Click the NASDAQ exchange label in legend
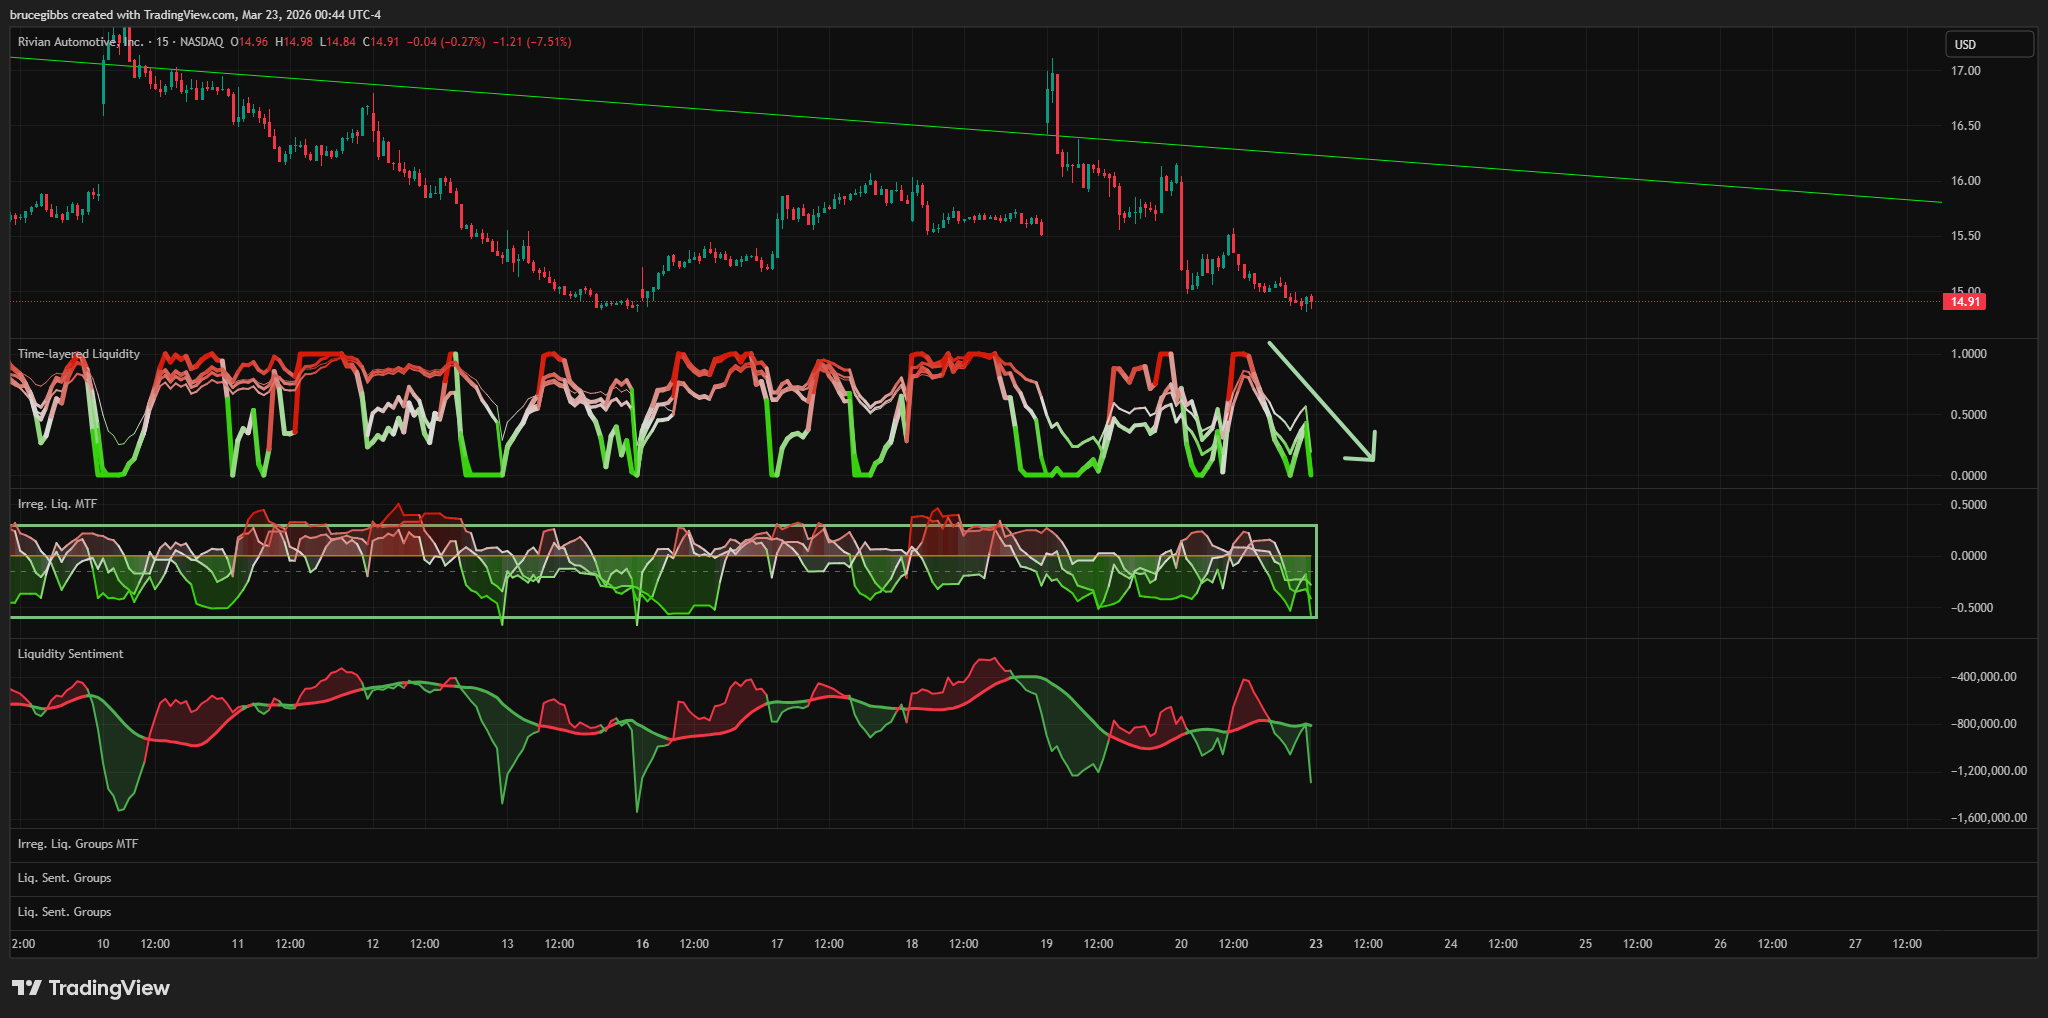2048x1018 pixels. 201,42
